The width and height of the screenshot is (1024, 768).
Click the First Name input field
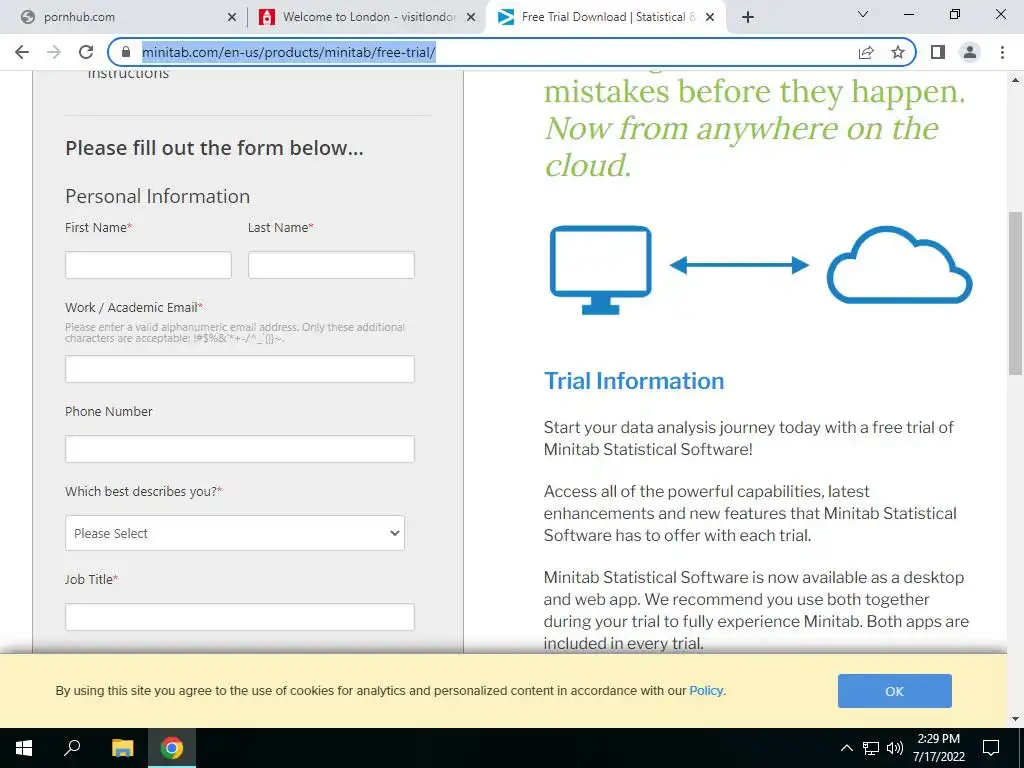[x=148, y=265]
